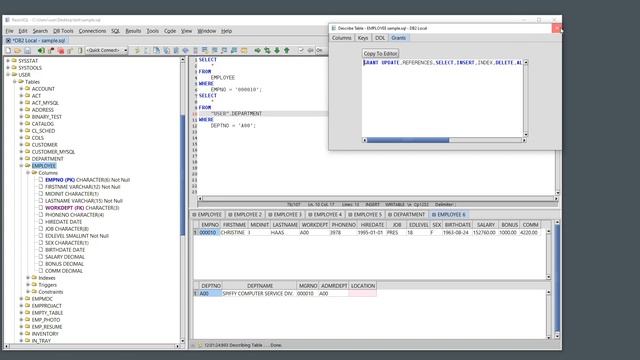Image resolution: width=640 pixels, height=360 pixels.
Task: Collapse the Tables folder node
Action: pyautogui.click(x=15, y=82)
